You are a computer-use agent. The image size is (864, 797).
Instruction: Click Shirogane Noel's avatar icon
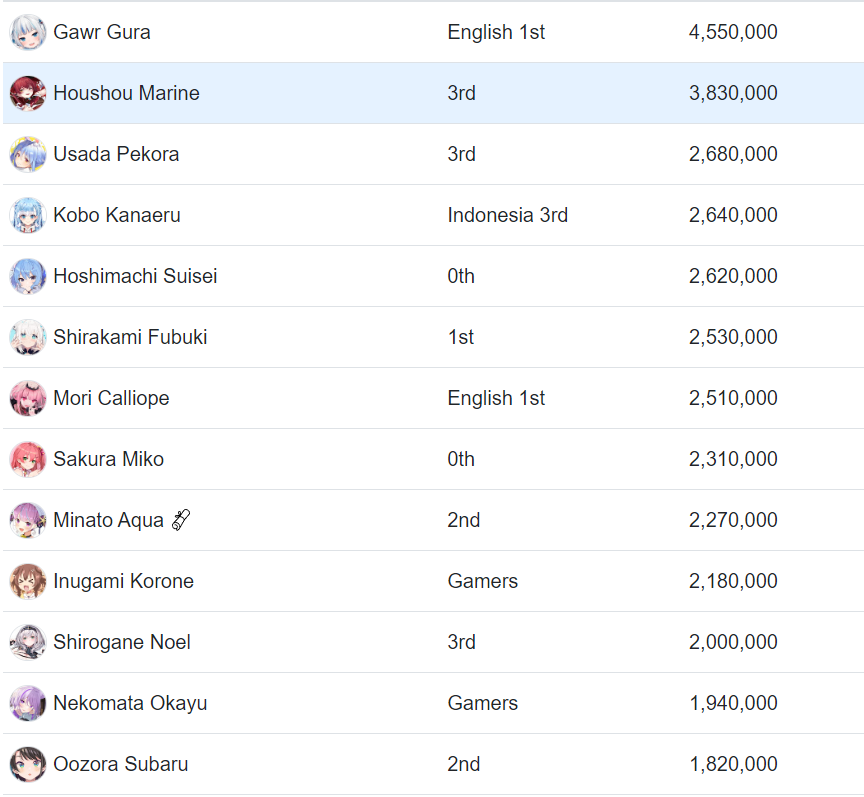28,642
